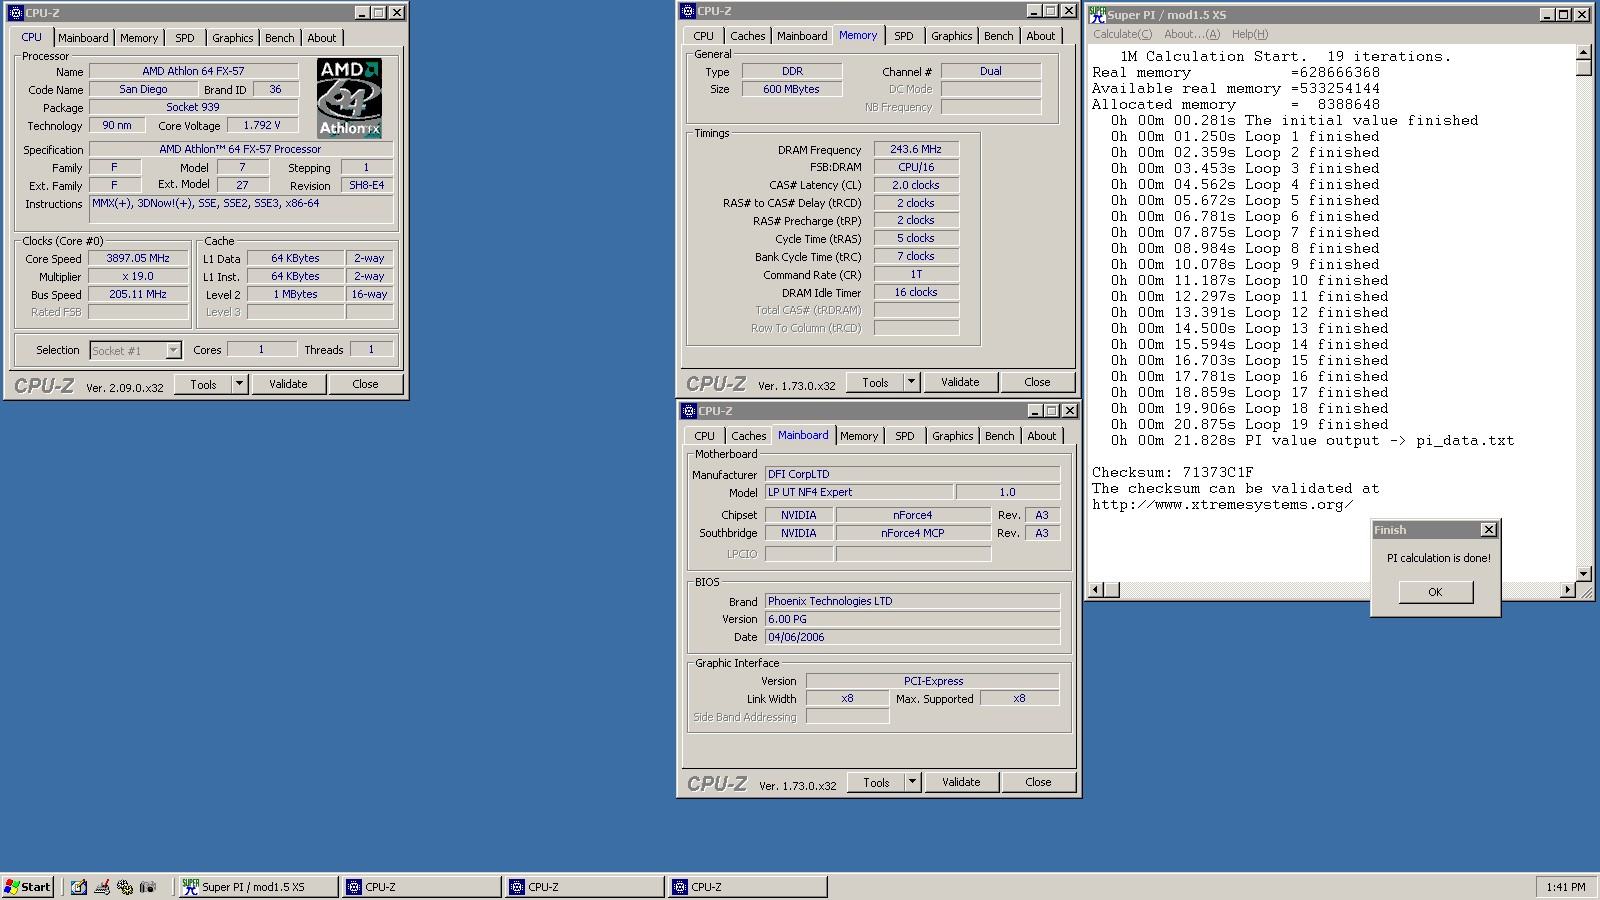Click Super PI horizontal scrollbar left arrow
The height and width of the screenshot is (900, 1600).
(x=1096, y=590)
